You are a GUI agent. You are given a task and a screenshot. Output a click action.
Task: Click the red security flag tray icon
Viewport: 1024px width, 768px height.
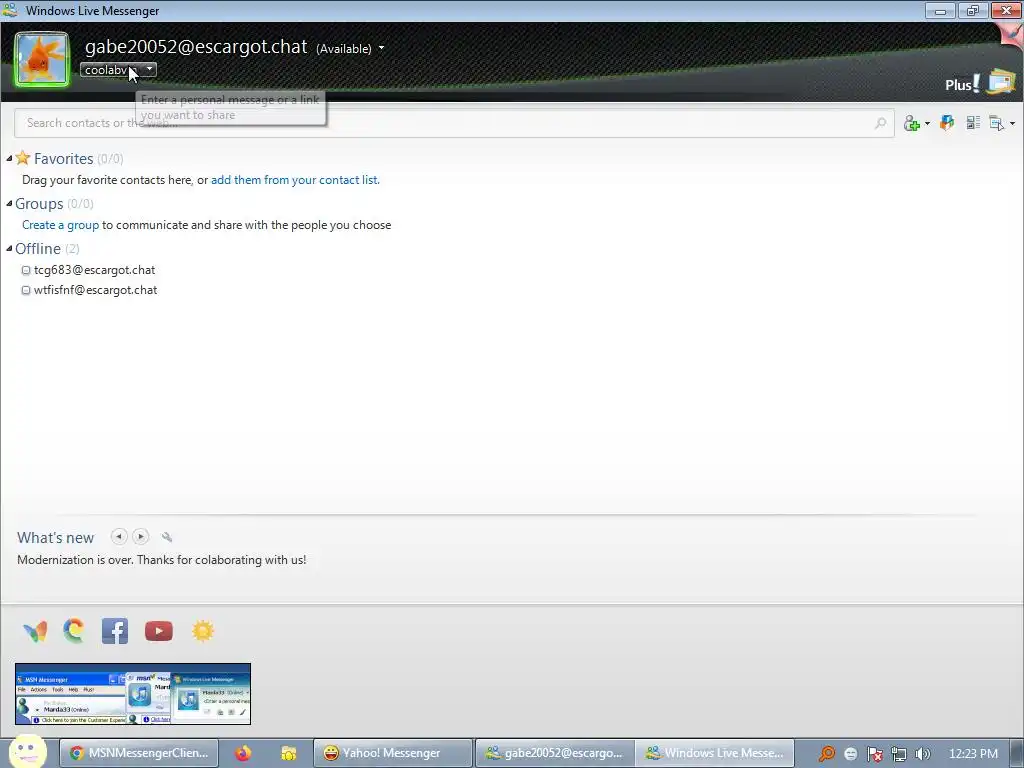(x=874, y=754)
